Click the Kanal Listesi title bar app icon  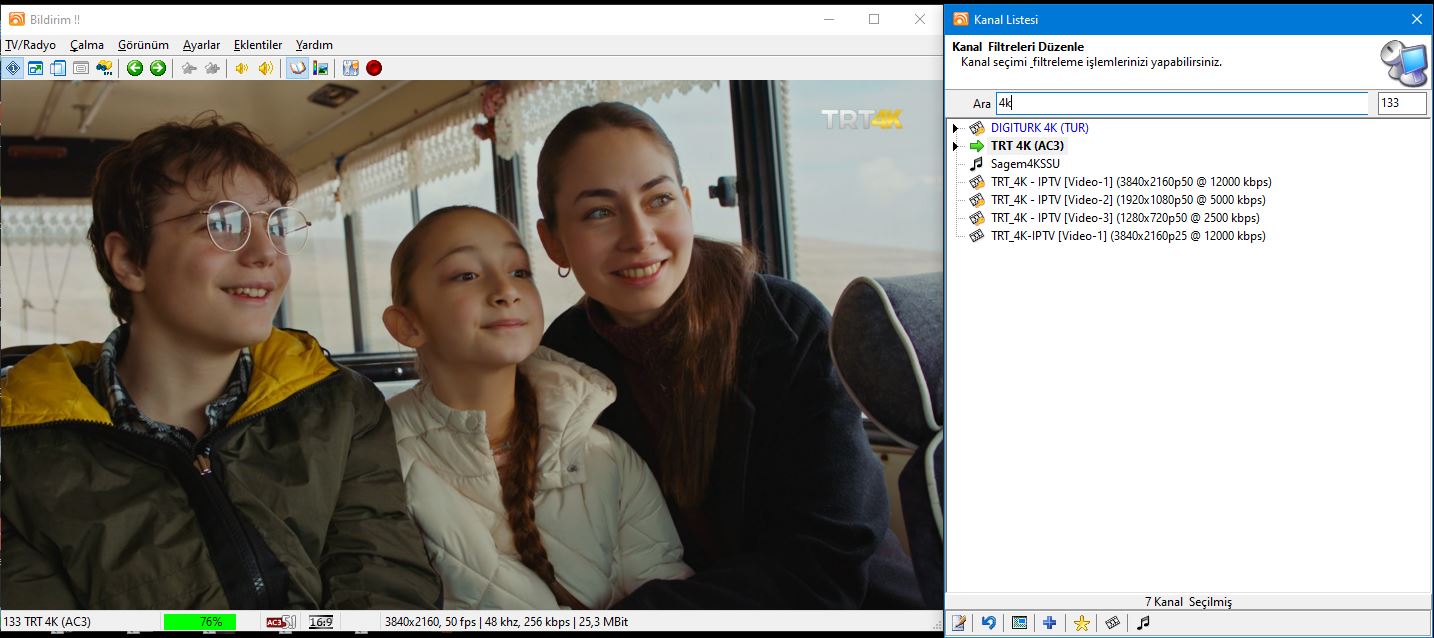pyautogui.click(x=960, y=19)
